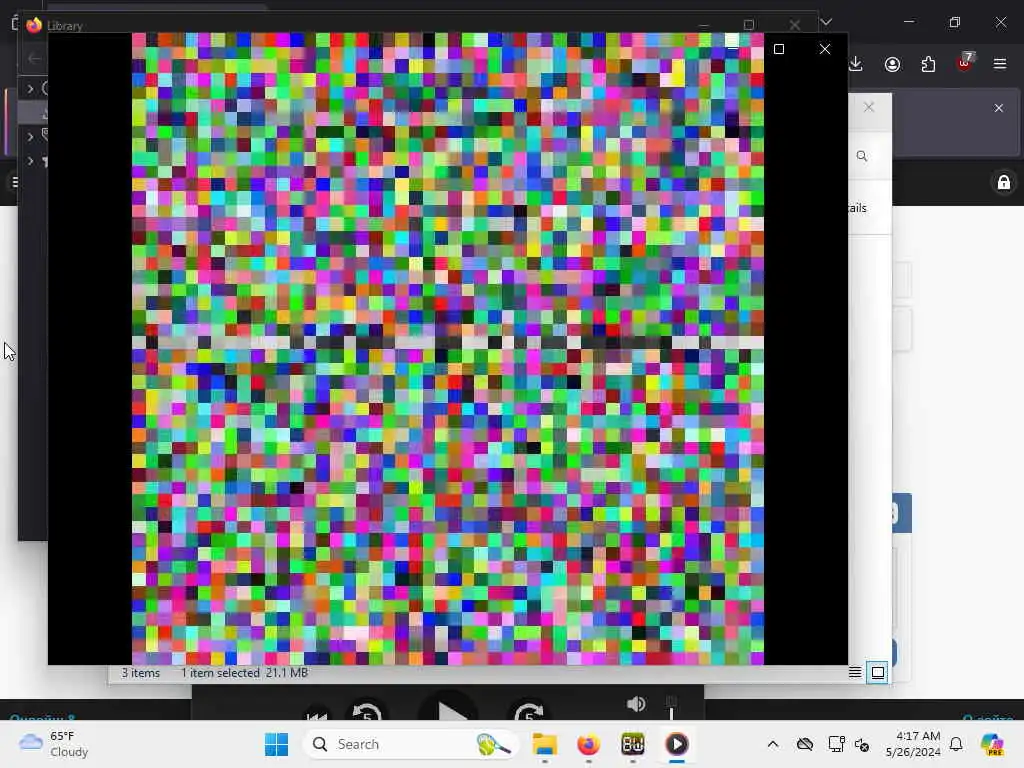The height and width of the screenshot is (768, 1024).
Task: Click the red uBlock extension icon
Action: pyautogui.click(x=965, y=63)
